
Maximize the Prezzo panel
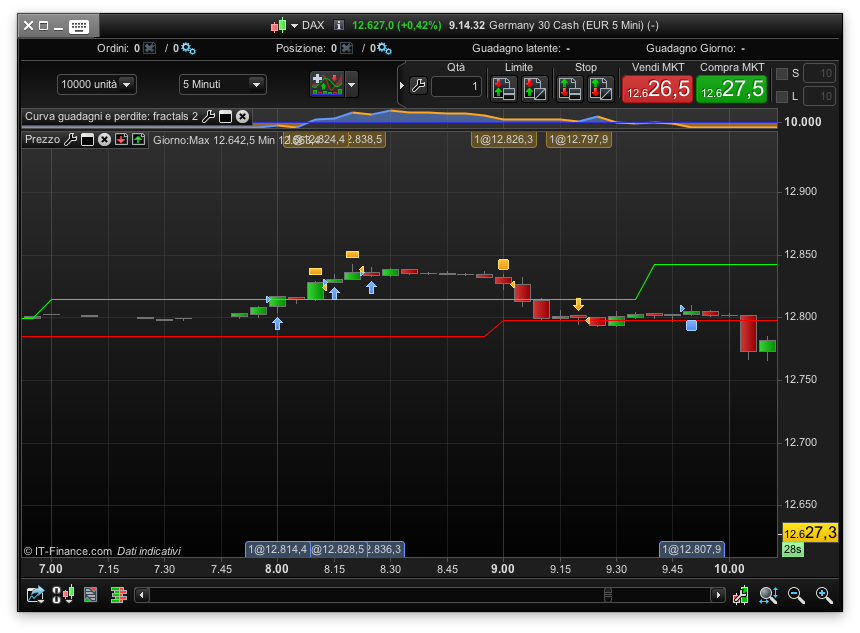(87, 140)
